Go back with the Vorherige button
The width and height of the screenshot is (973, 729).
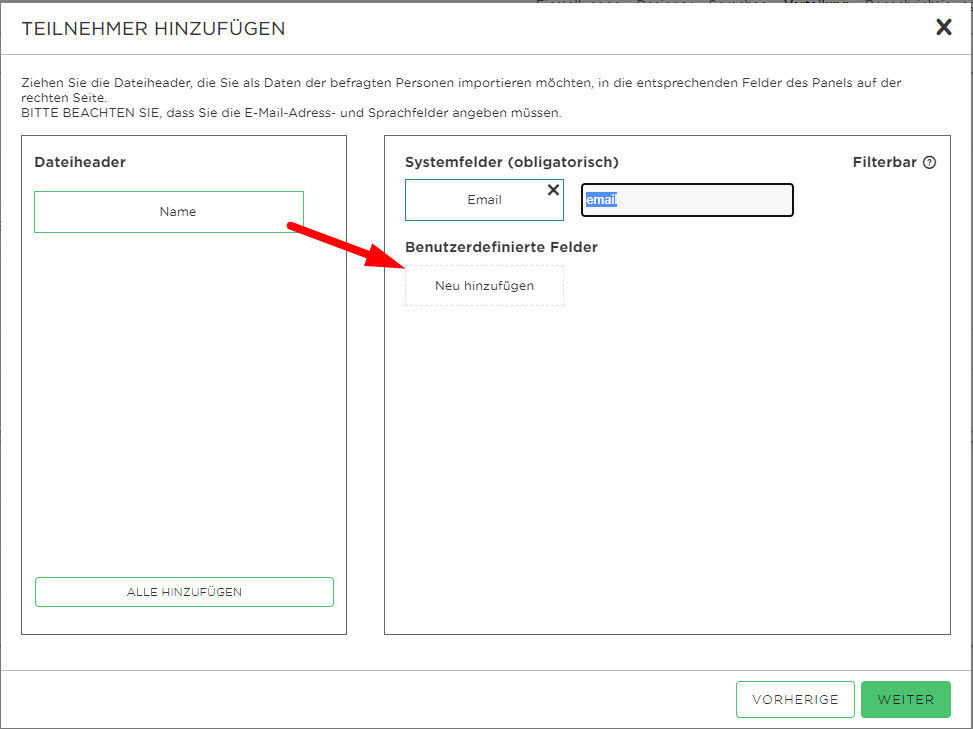pyautogui.click(x=795, y=699)
